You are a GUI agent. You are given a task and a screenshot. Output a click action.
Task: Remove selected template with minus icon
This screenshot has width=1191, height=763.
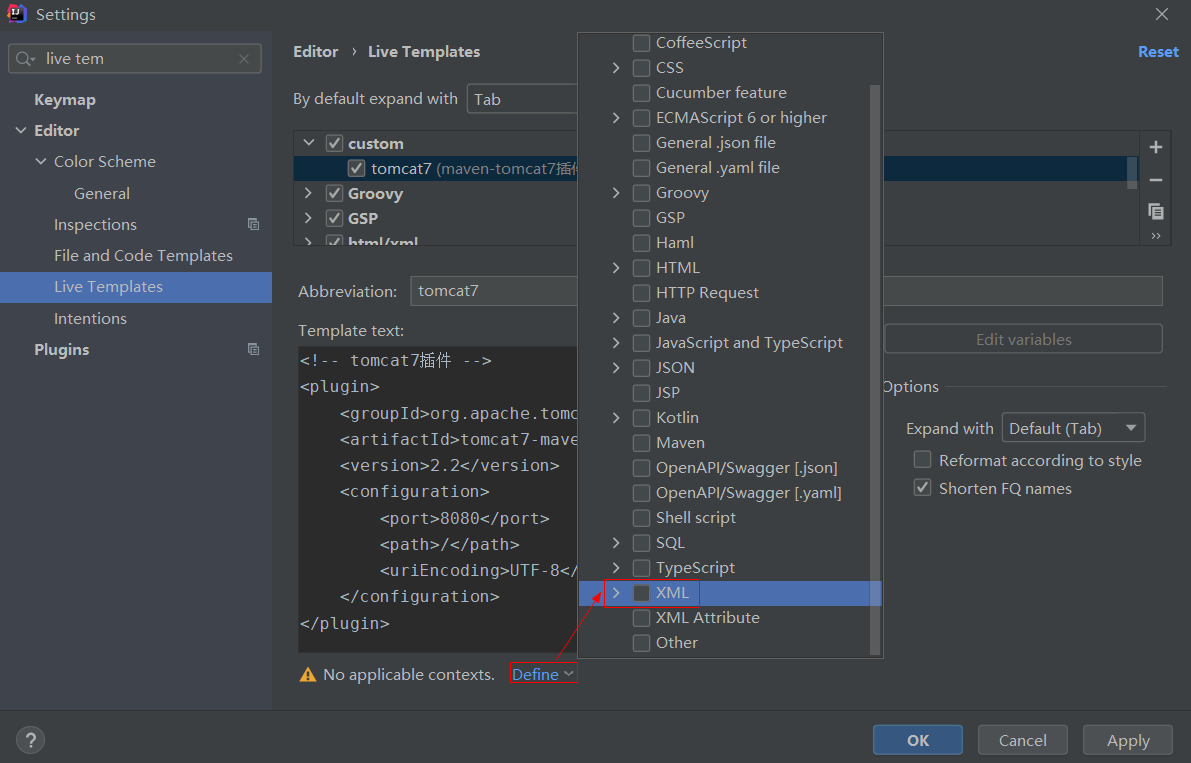pyautogui.click(x=1155, y=180)
